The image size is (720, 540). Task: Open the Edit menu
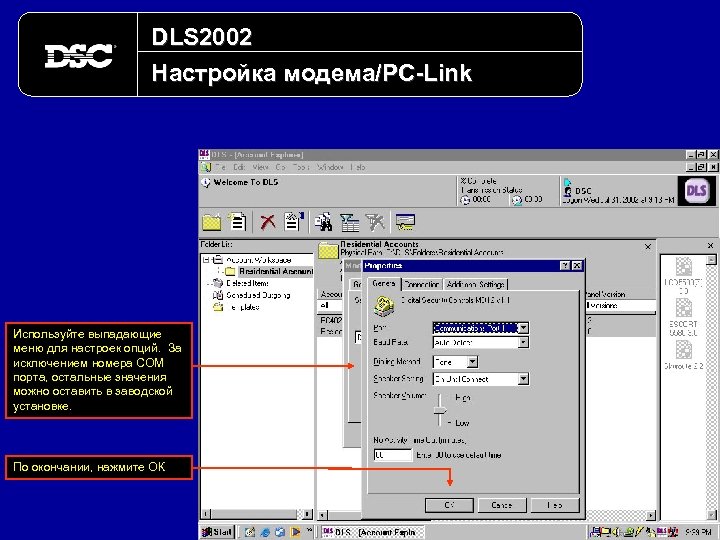(239, 167)
